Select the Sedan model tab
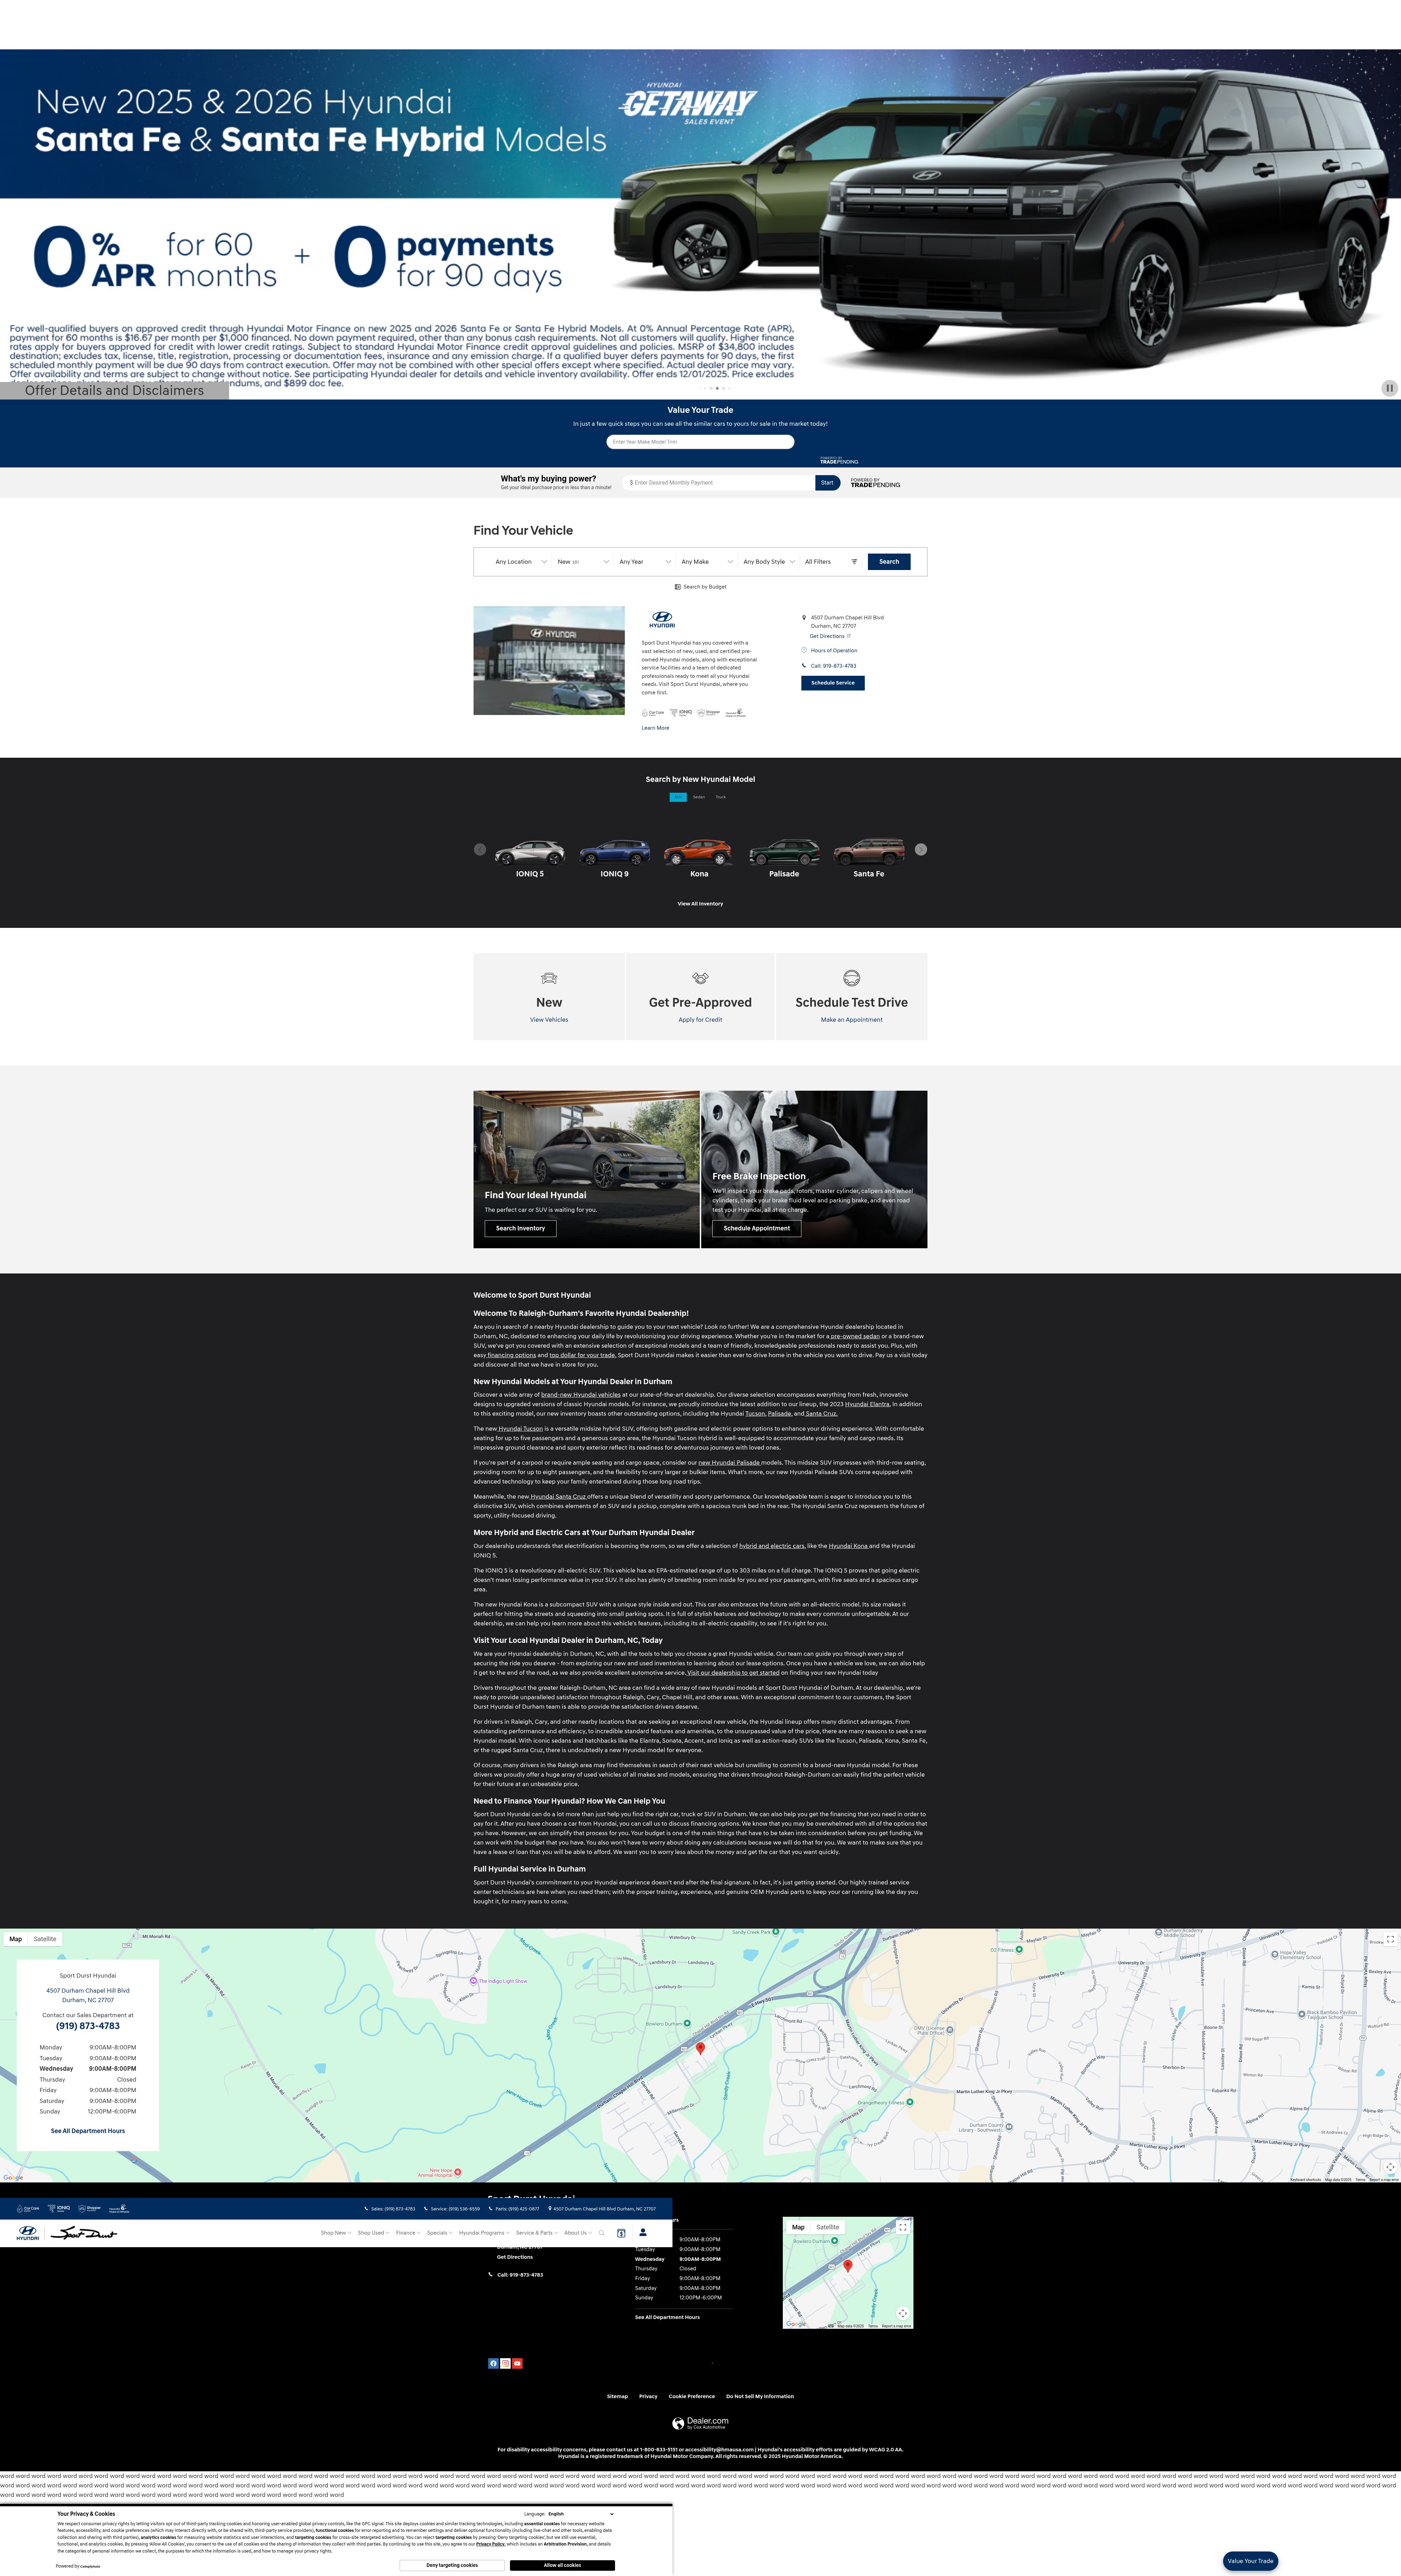 (699, 797)
